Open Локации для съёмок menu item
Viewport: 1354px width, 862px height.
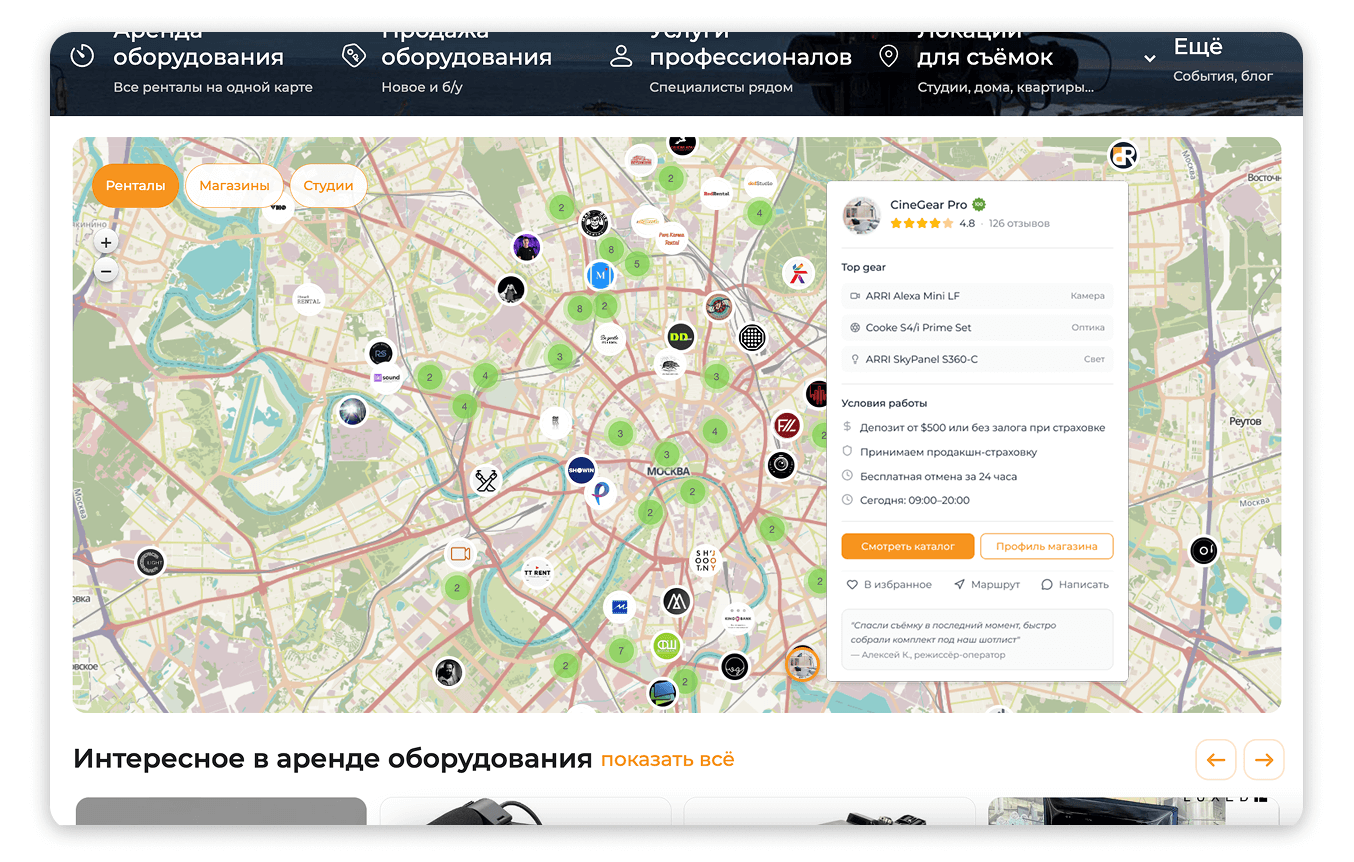pyautogui.click(x=984, y=58)
